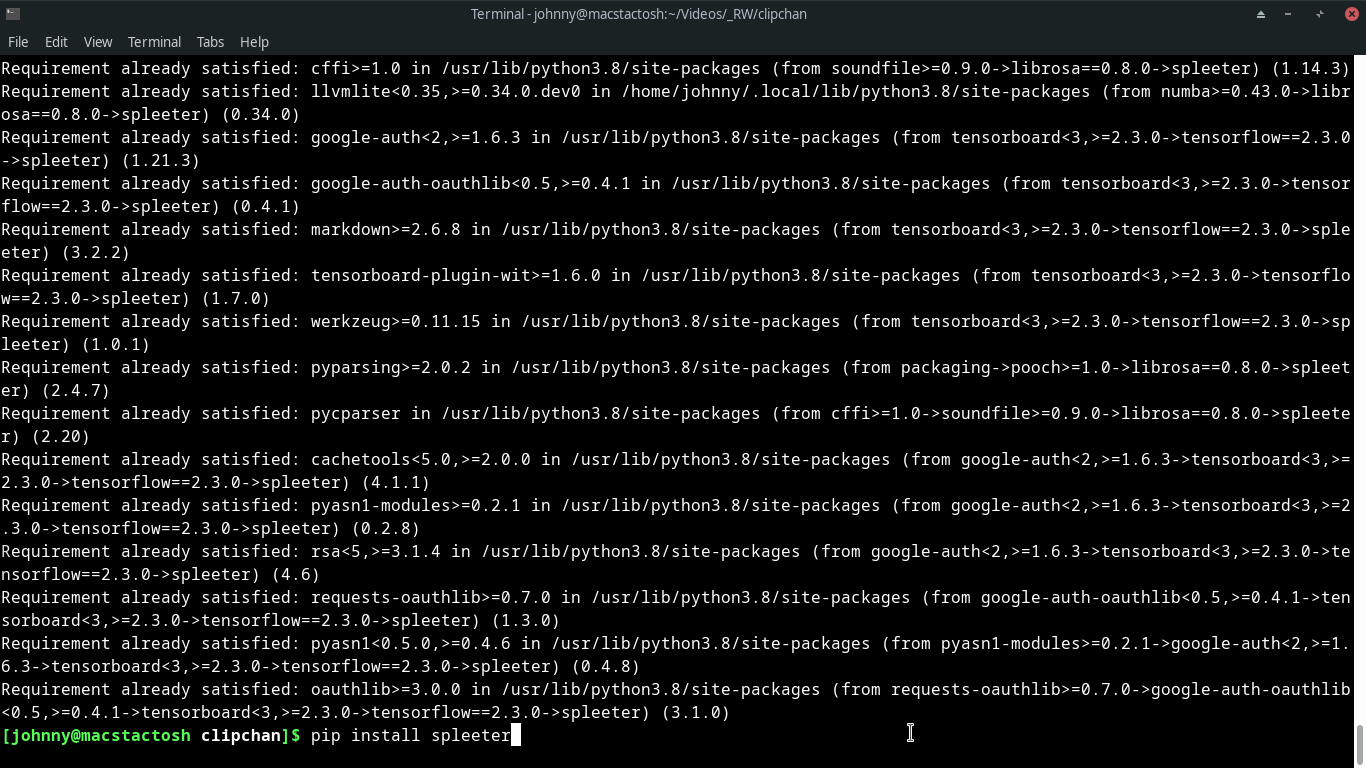Click the version '(0.2.8)' text

pyautogui.click(x=386, y=529)
